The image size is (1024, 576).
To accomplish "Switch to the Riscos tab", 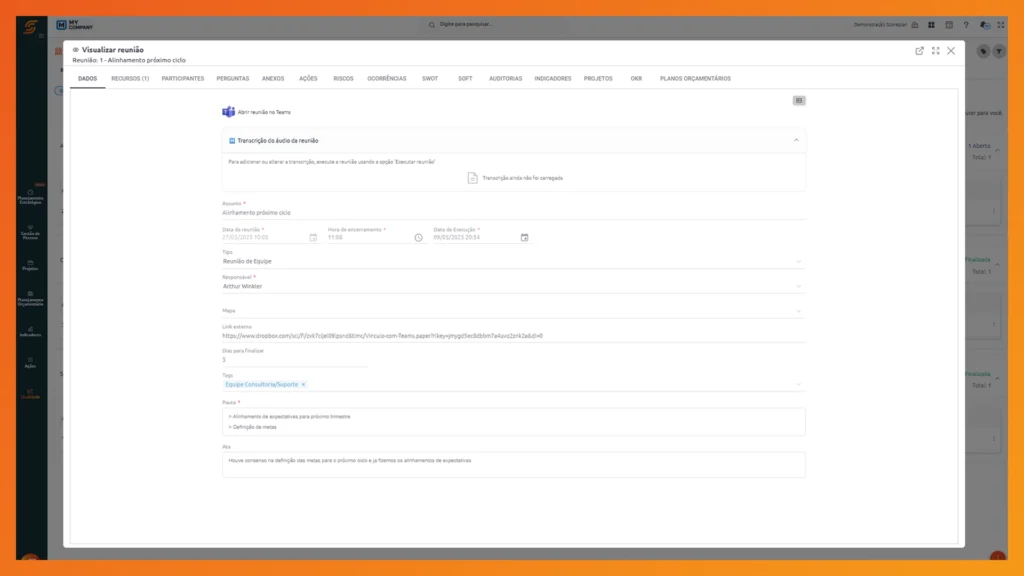I will point(344,78).
